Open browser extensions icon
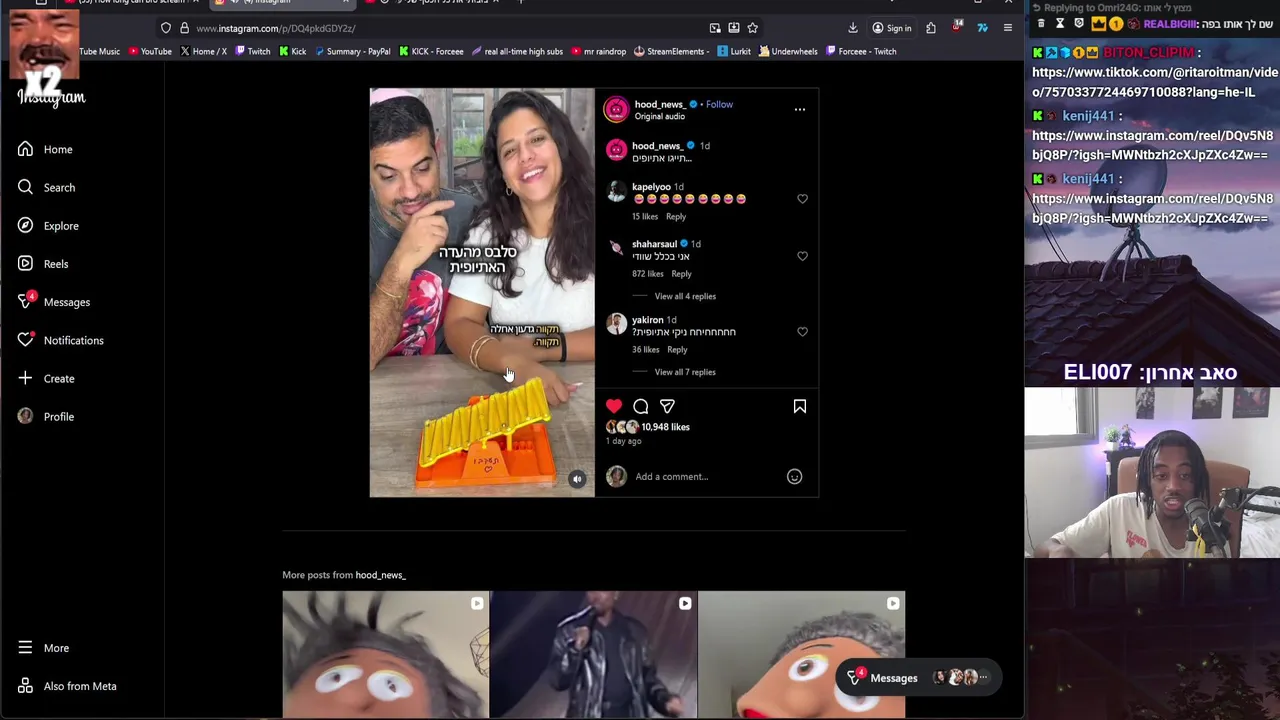1280x720 pixels. tap(931, 28)
